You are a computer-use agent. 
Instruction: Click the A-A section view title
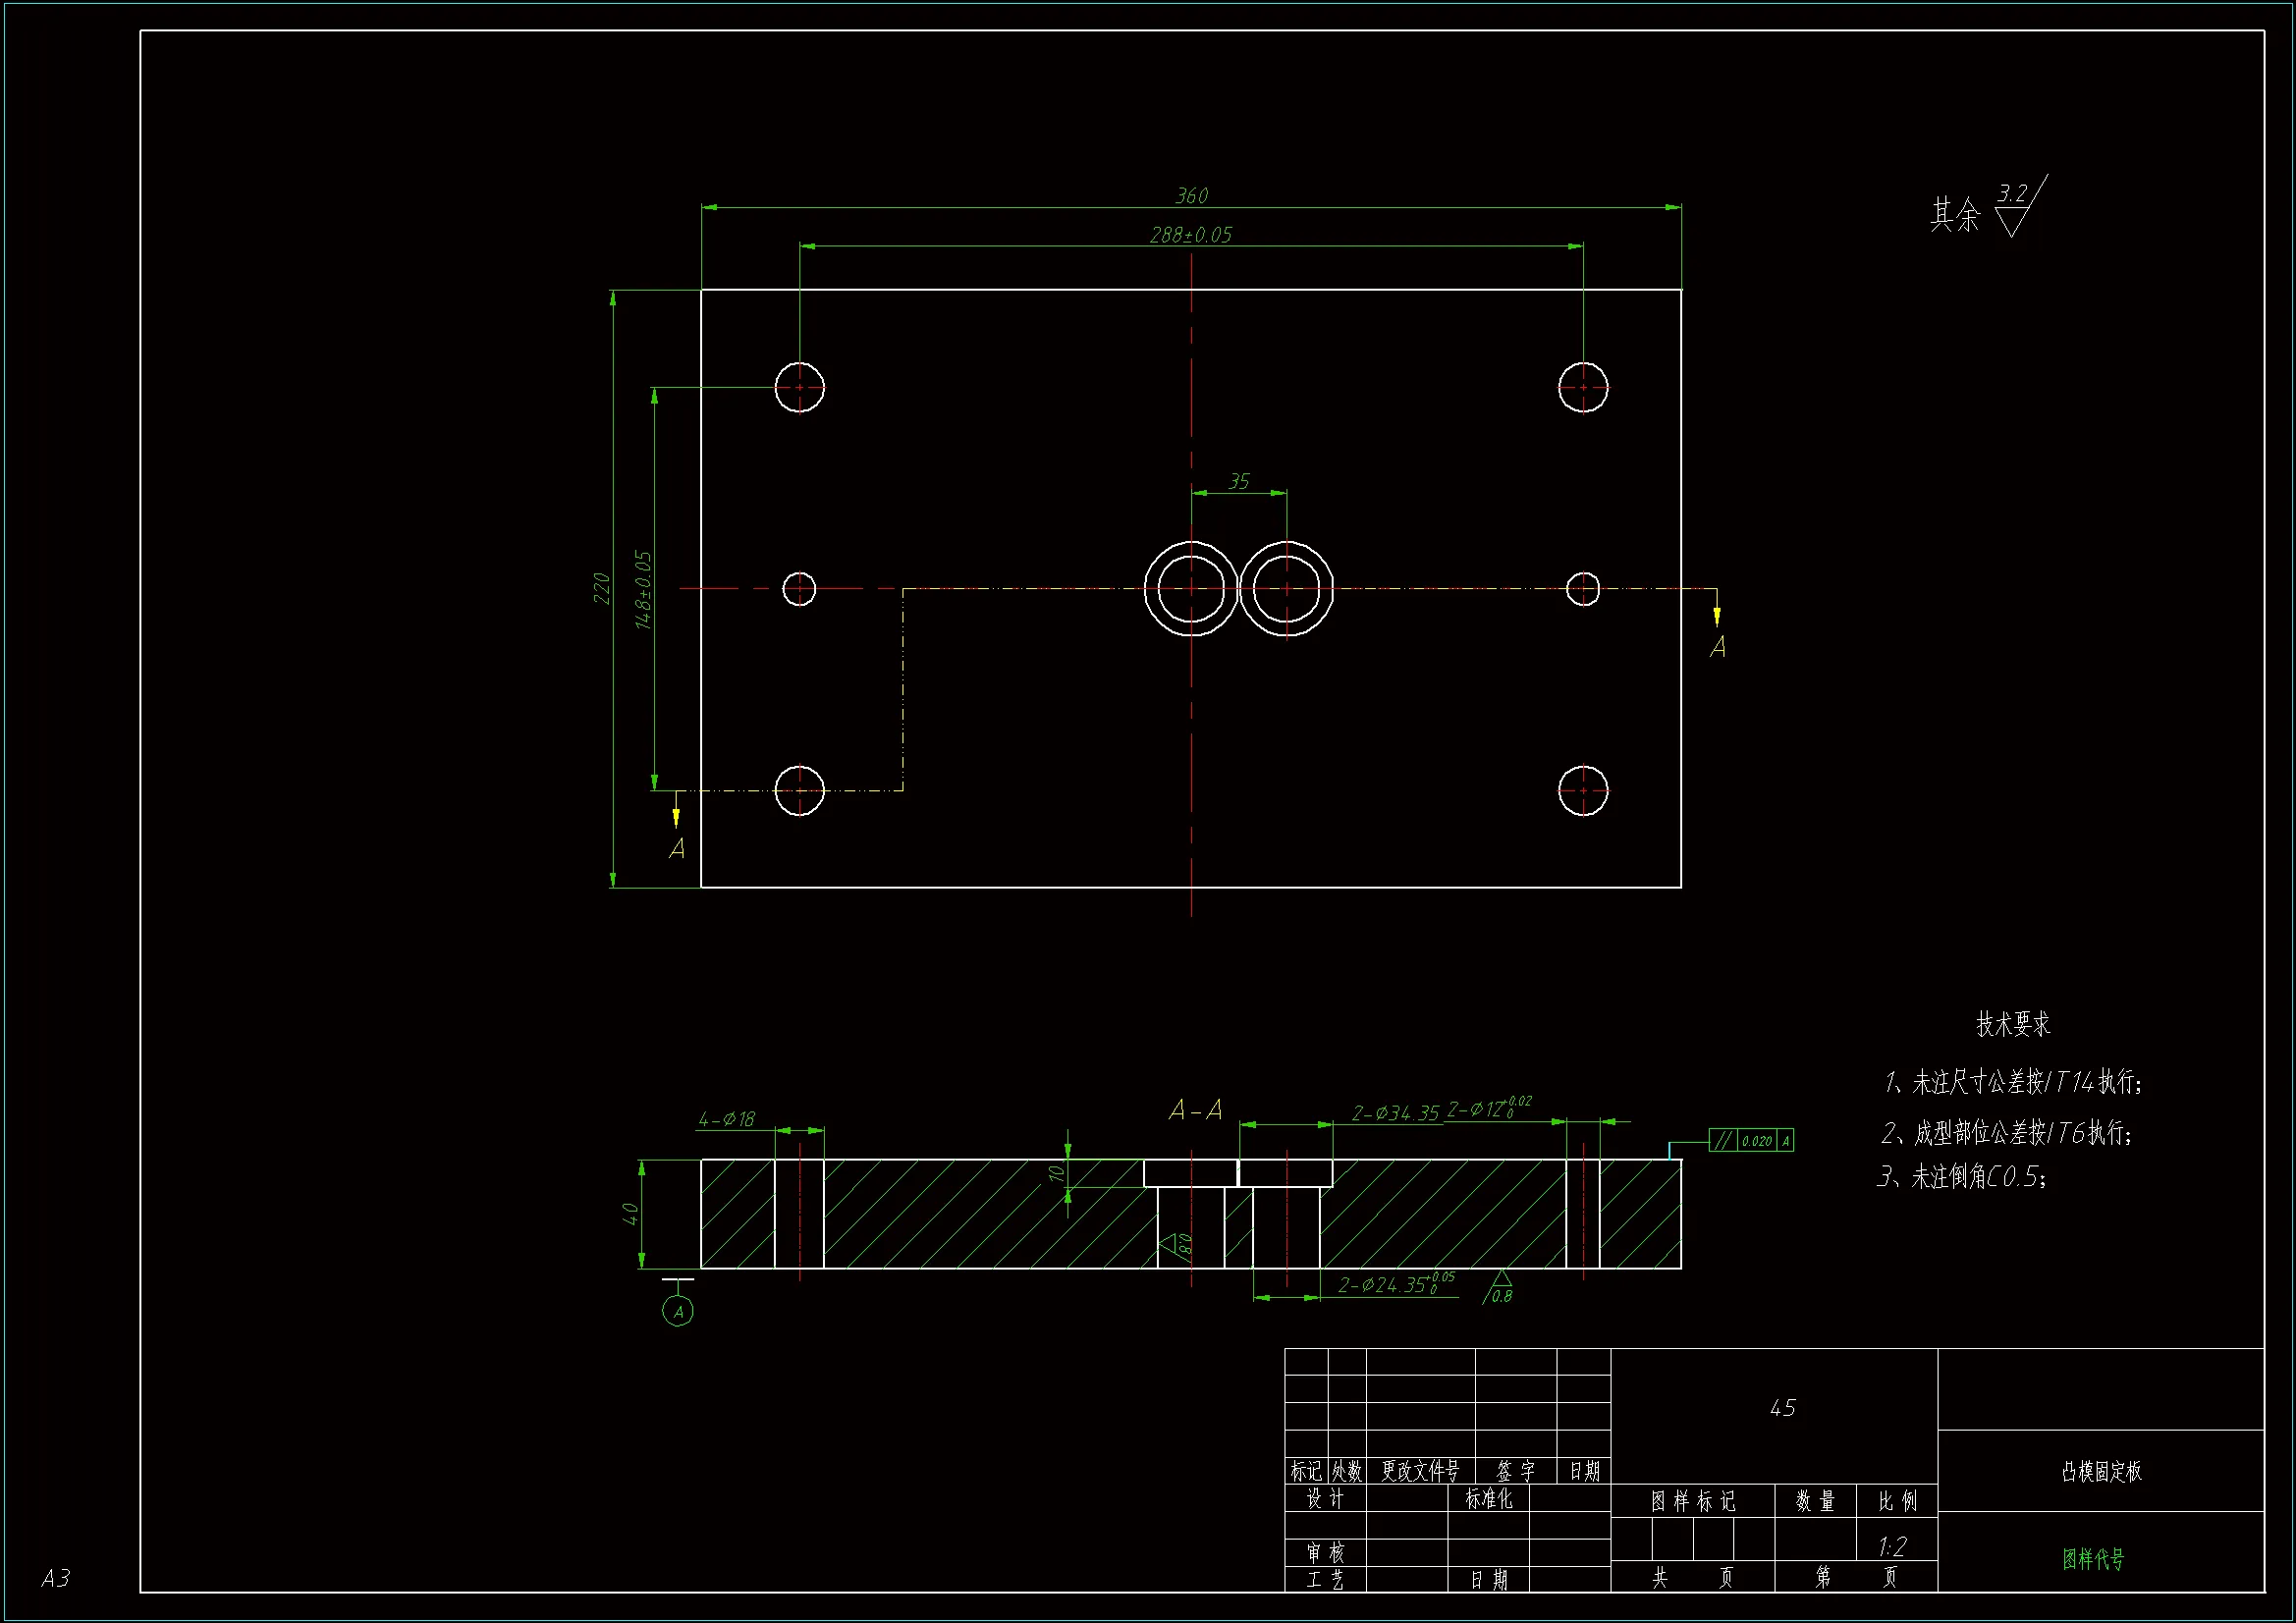(x=1195, y=1110)
